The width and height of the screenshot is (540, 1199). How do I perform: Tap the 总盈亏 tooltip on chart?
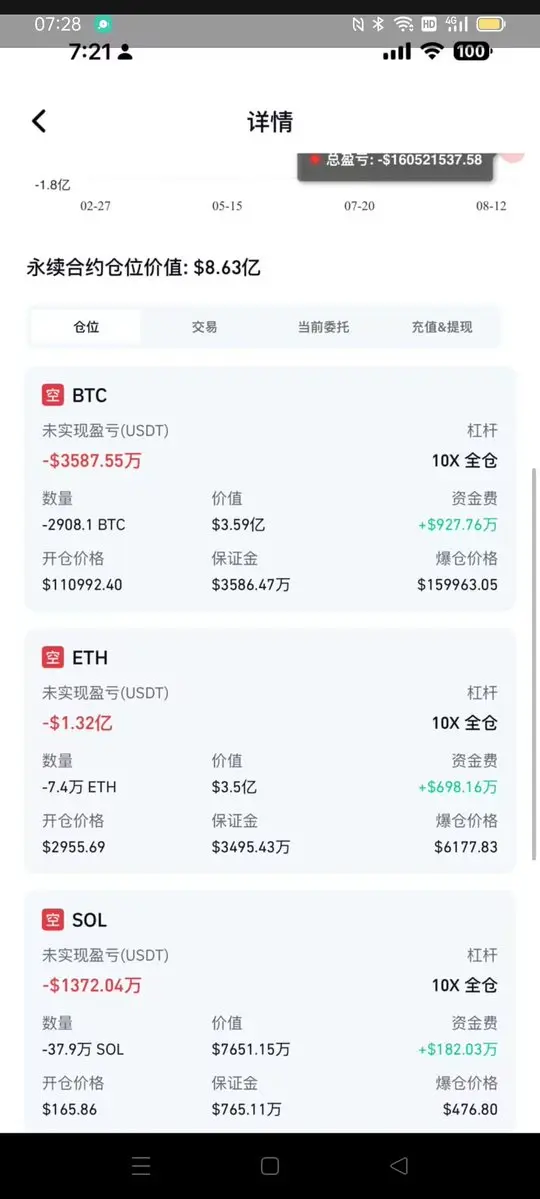click(x=395, y=164)
